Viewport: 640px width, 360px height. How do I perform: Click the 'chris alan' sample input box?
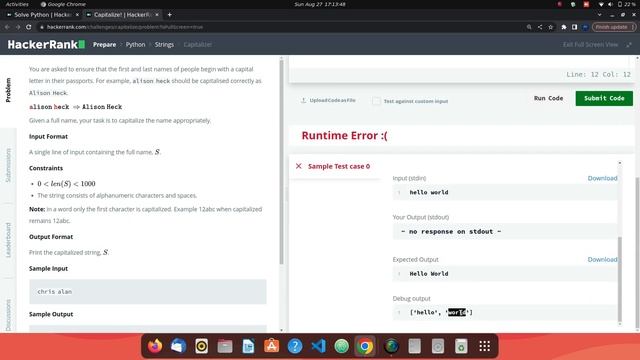(148, 291)
